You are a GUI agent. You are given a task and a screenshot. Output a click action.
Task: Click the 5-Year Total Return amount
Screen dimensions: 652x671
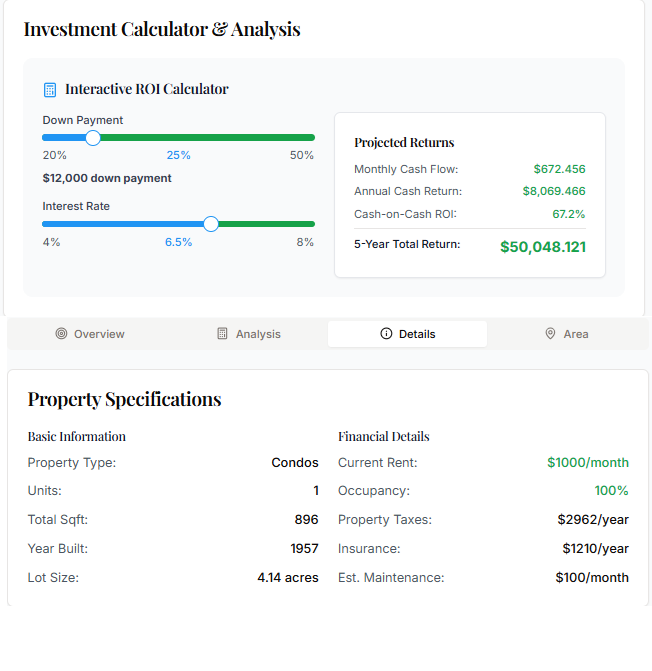(542, 247)
